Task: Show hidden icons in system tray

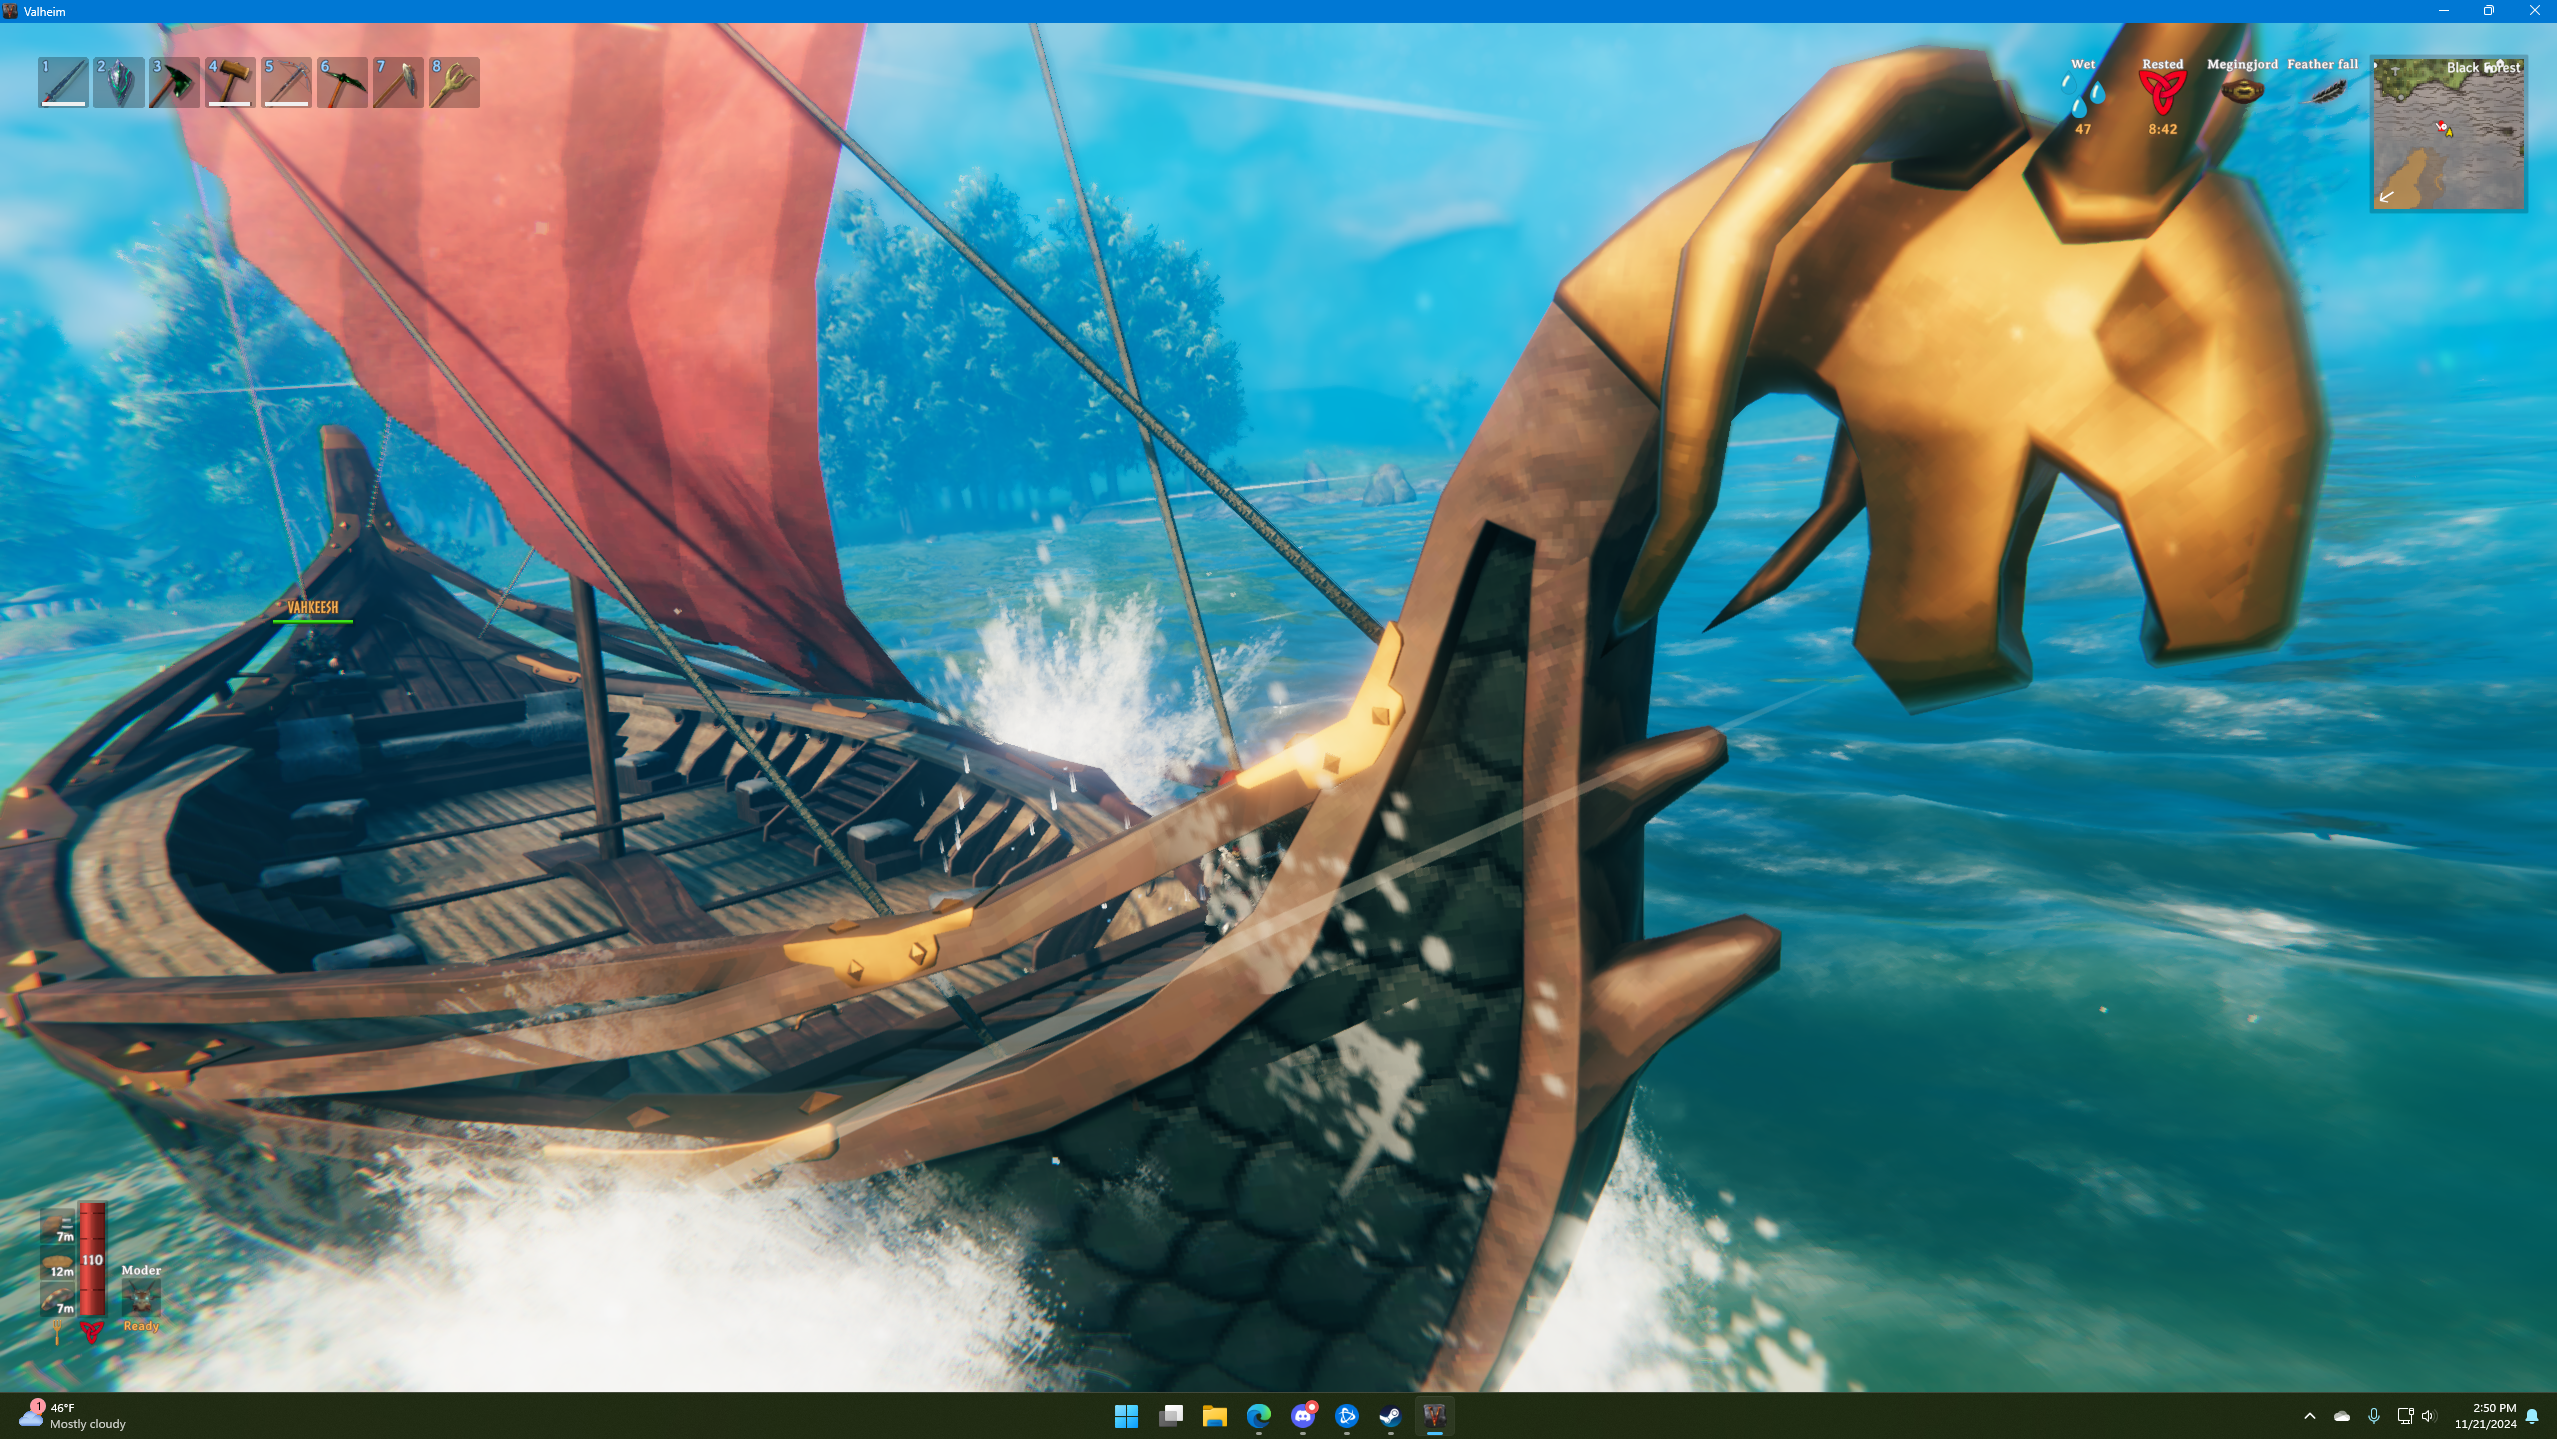Action: (2309, 1415)
